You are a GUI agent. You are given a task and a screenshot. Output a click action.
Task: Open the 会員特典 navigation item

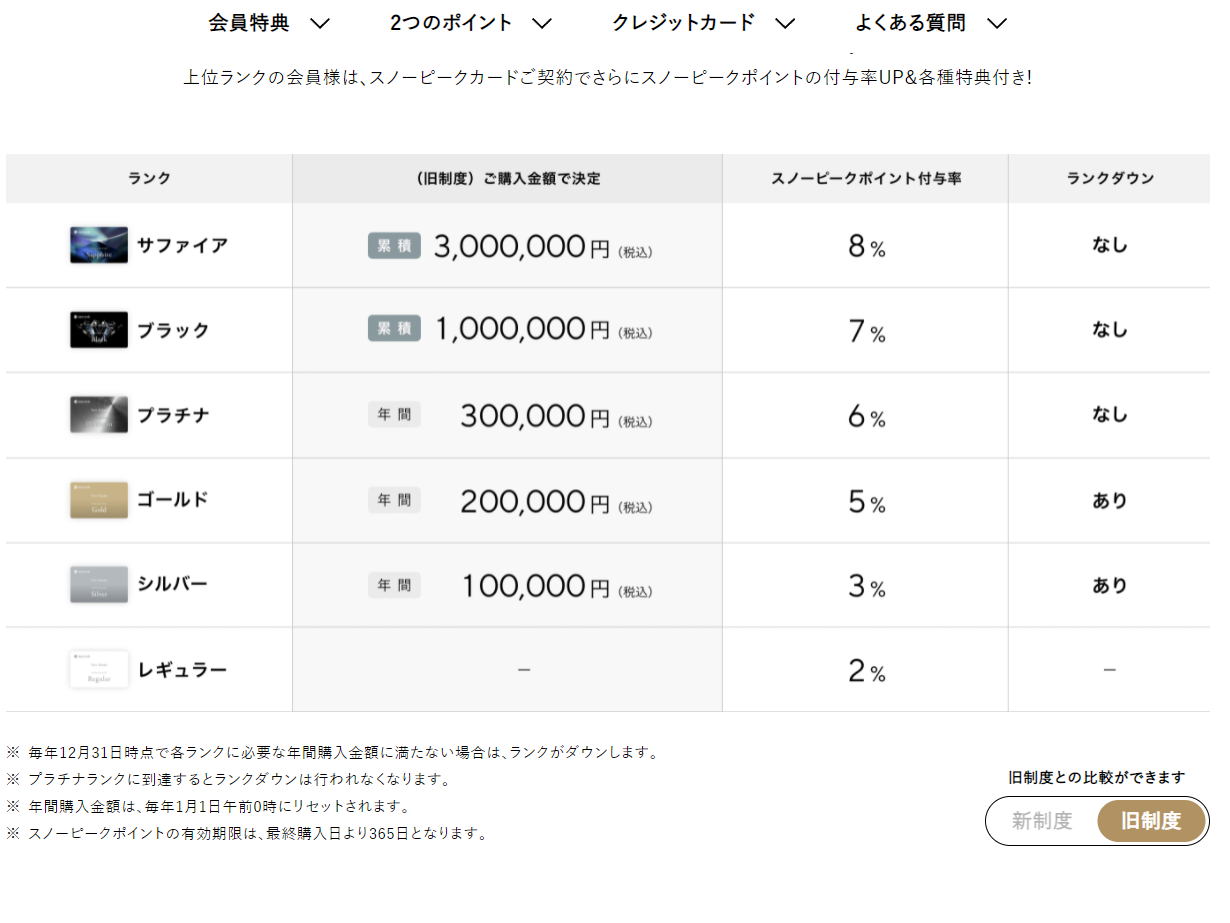coord(249,23)
